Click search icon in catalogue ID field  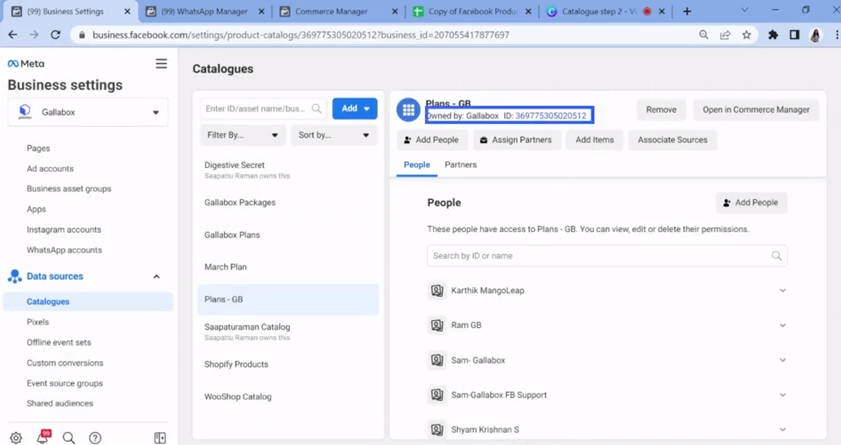[x=316, y=109]
